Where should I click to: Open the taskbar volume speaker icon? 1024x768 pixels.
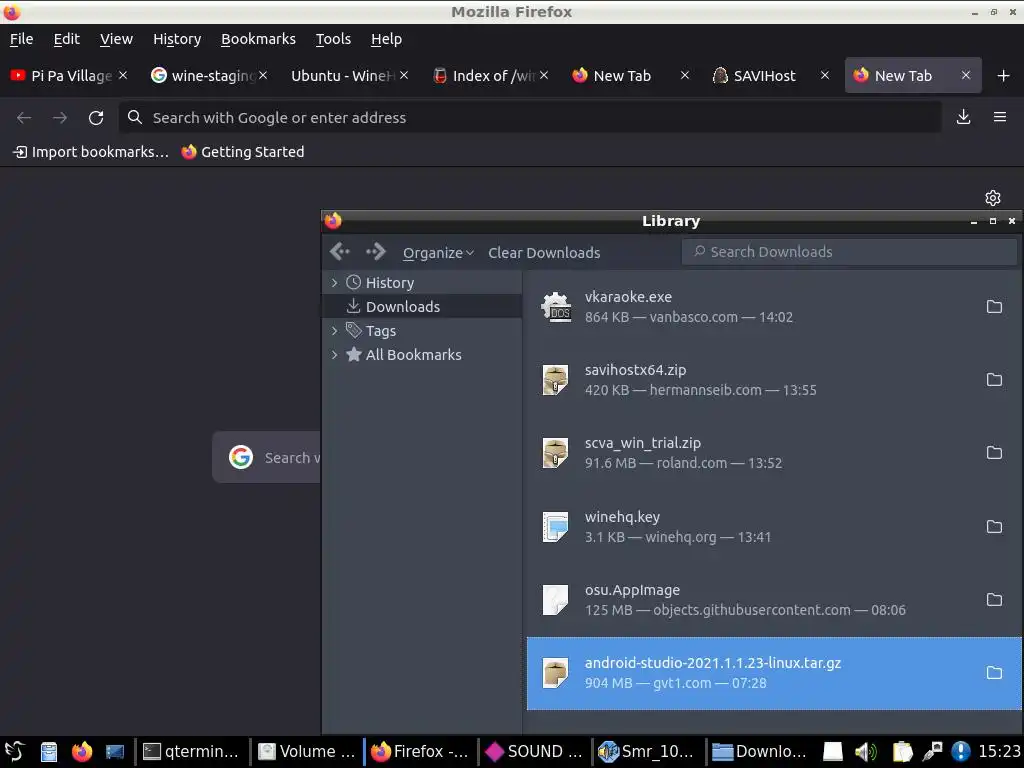pyautogui.click(x=866, y=752)
